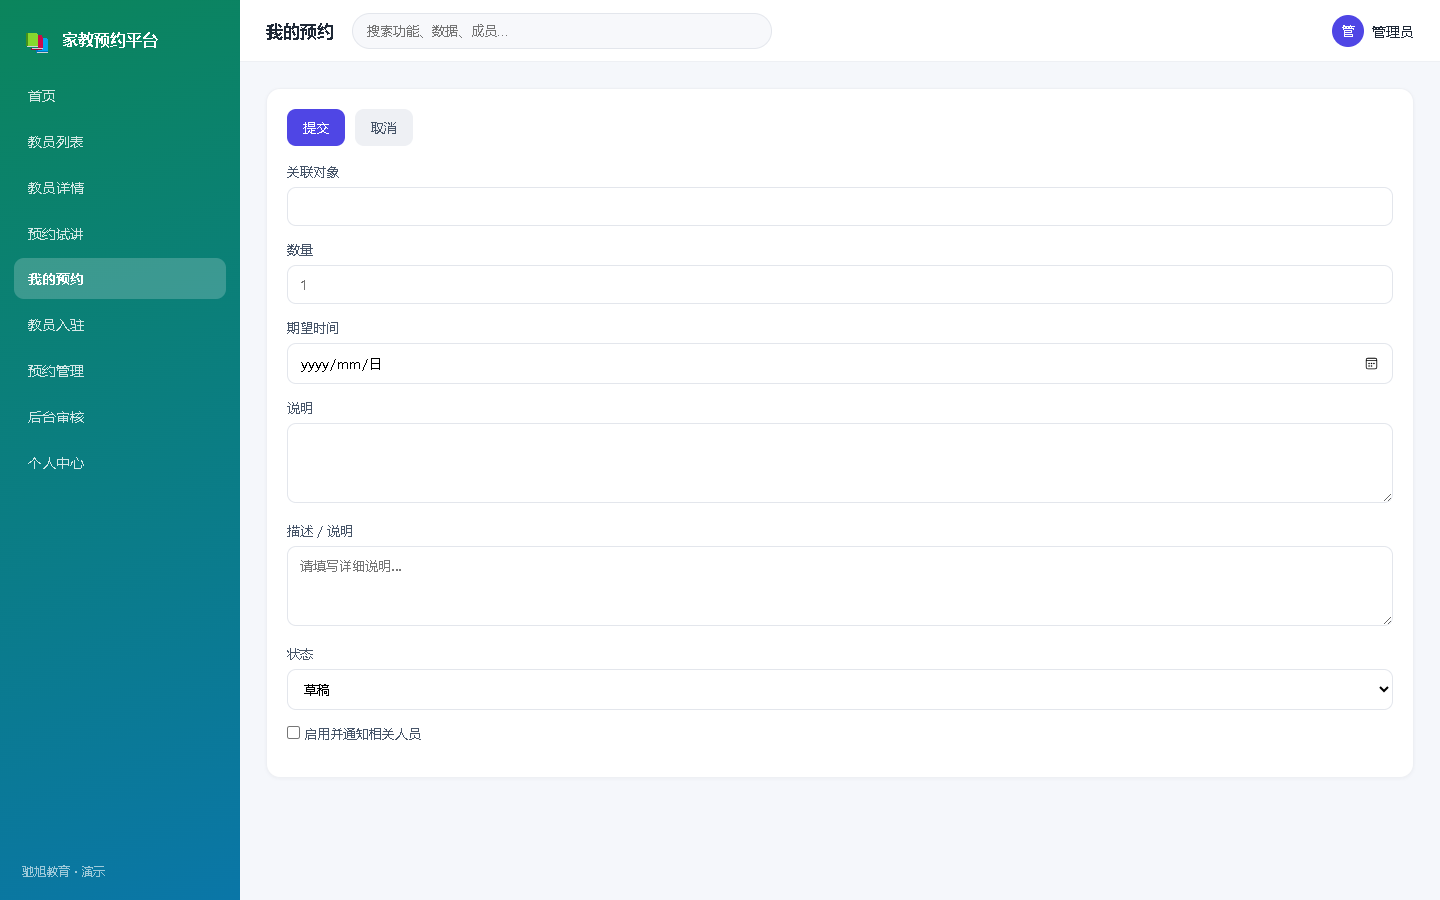The image size is (1440, 900).
Task: Open the calendar picker icon in 期望时间
Action: point(1371,364)
